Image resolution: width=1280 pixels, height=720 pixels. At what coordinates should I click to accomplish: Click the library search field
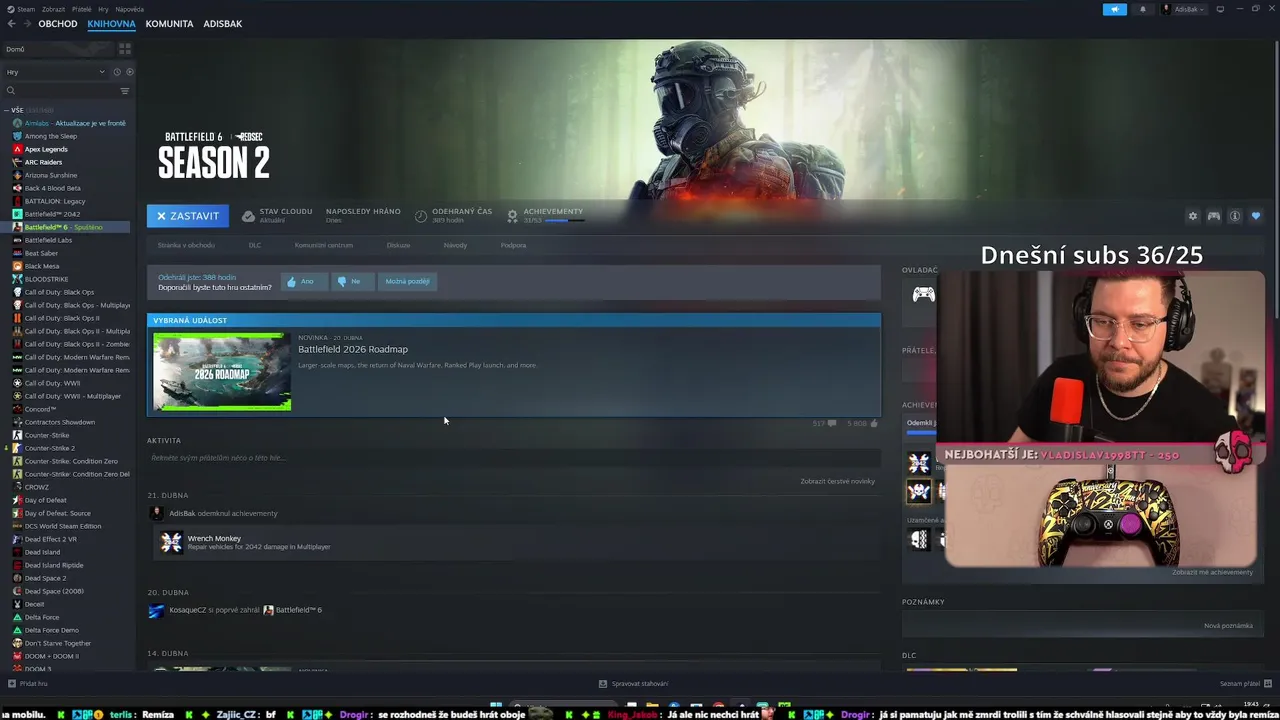coord(60,91)
